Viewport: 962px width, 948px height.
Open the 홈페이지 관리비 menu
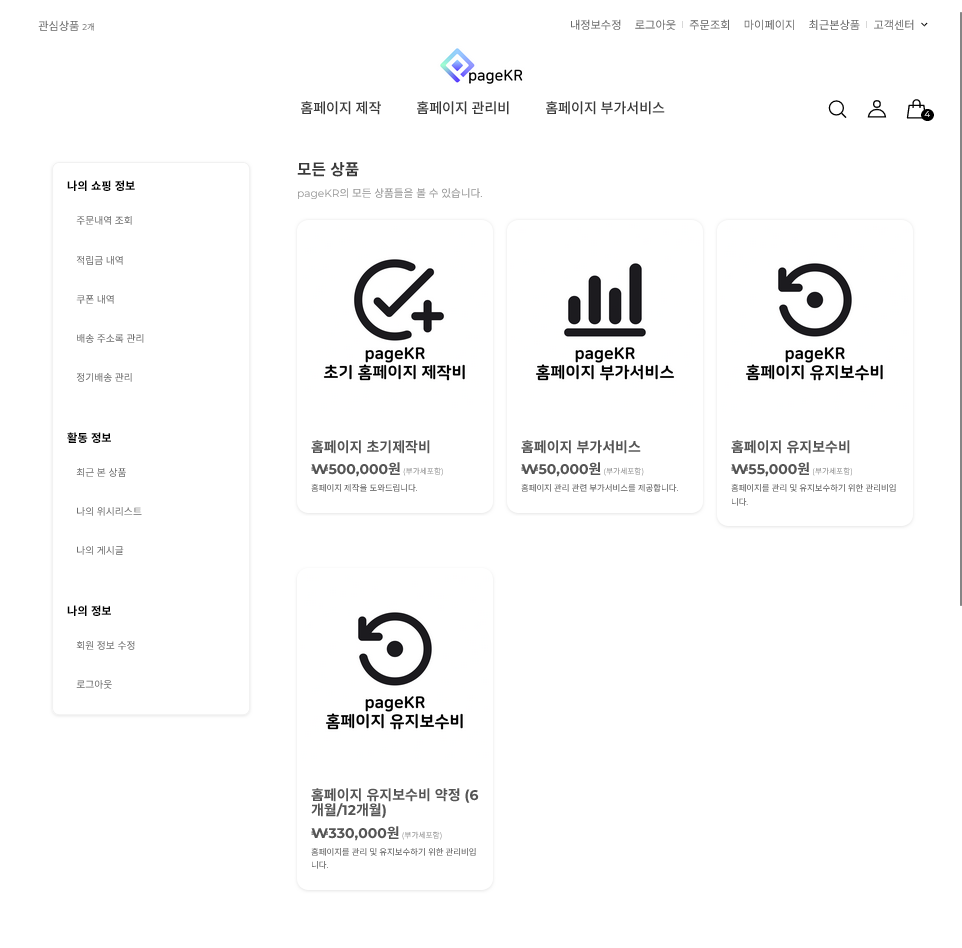463,108
